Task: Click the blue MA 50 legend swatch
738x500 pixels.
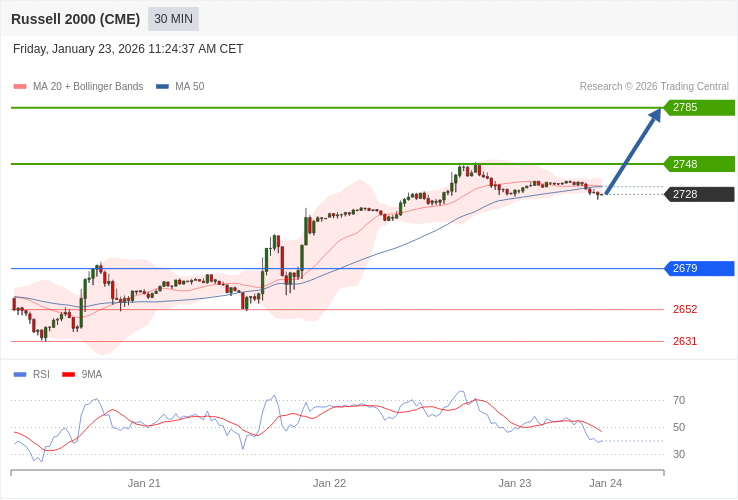Action: [x=162, y=87]
